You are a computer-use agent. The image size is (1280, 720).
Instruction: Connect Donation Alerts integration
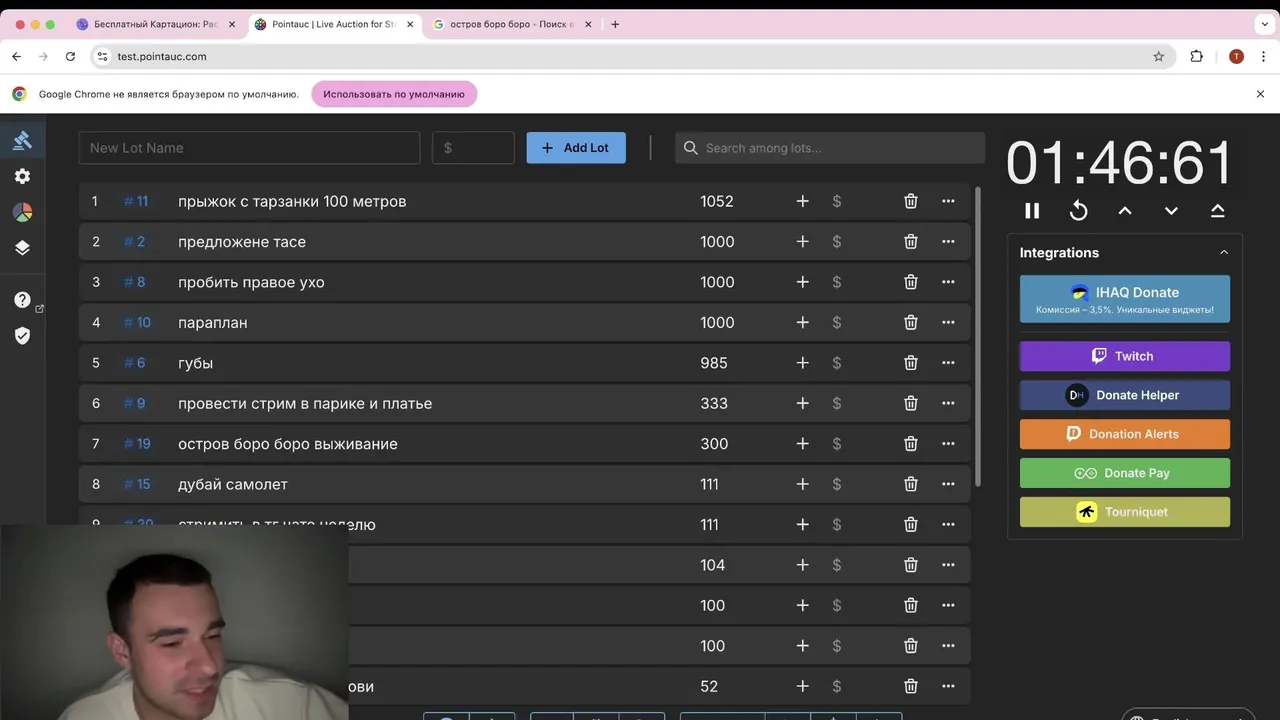1125,434
